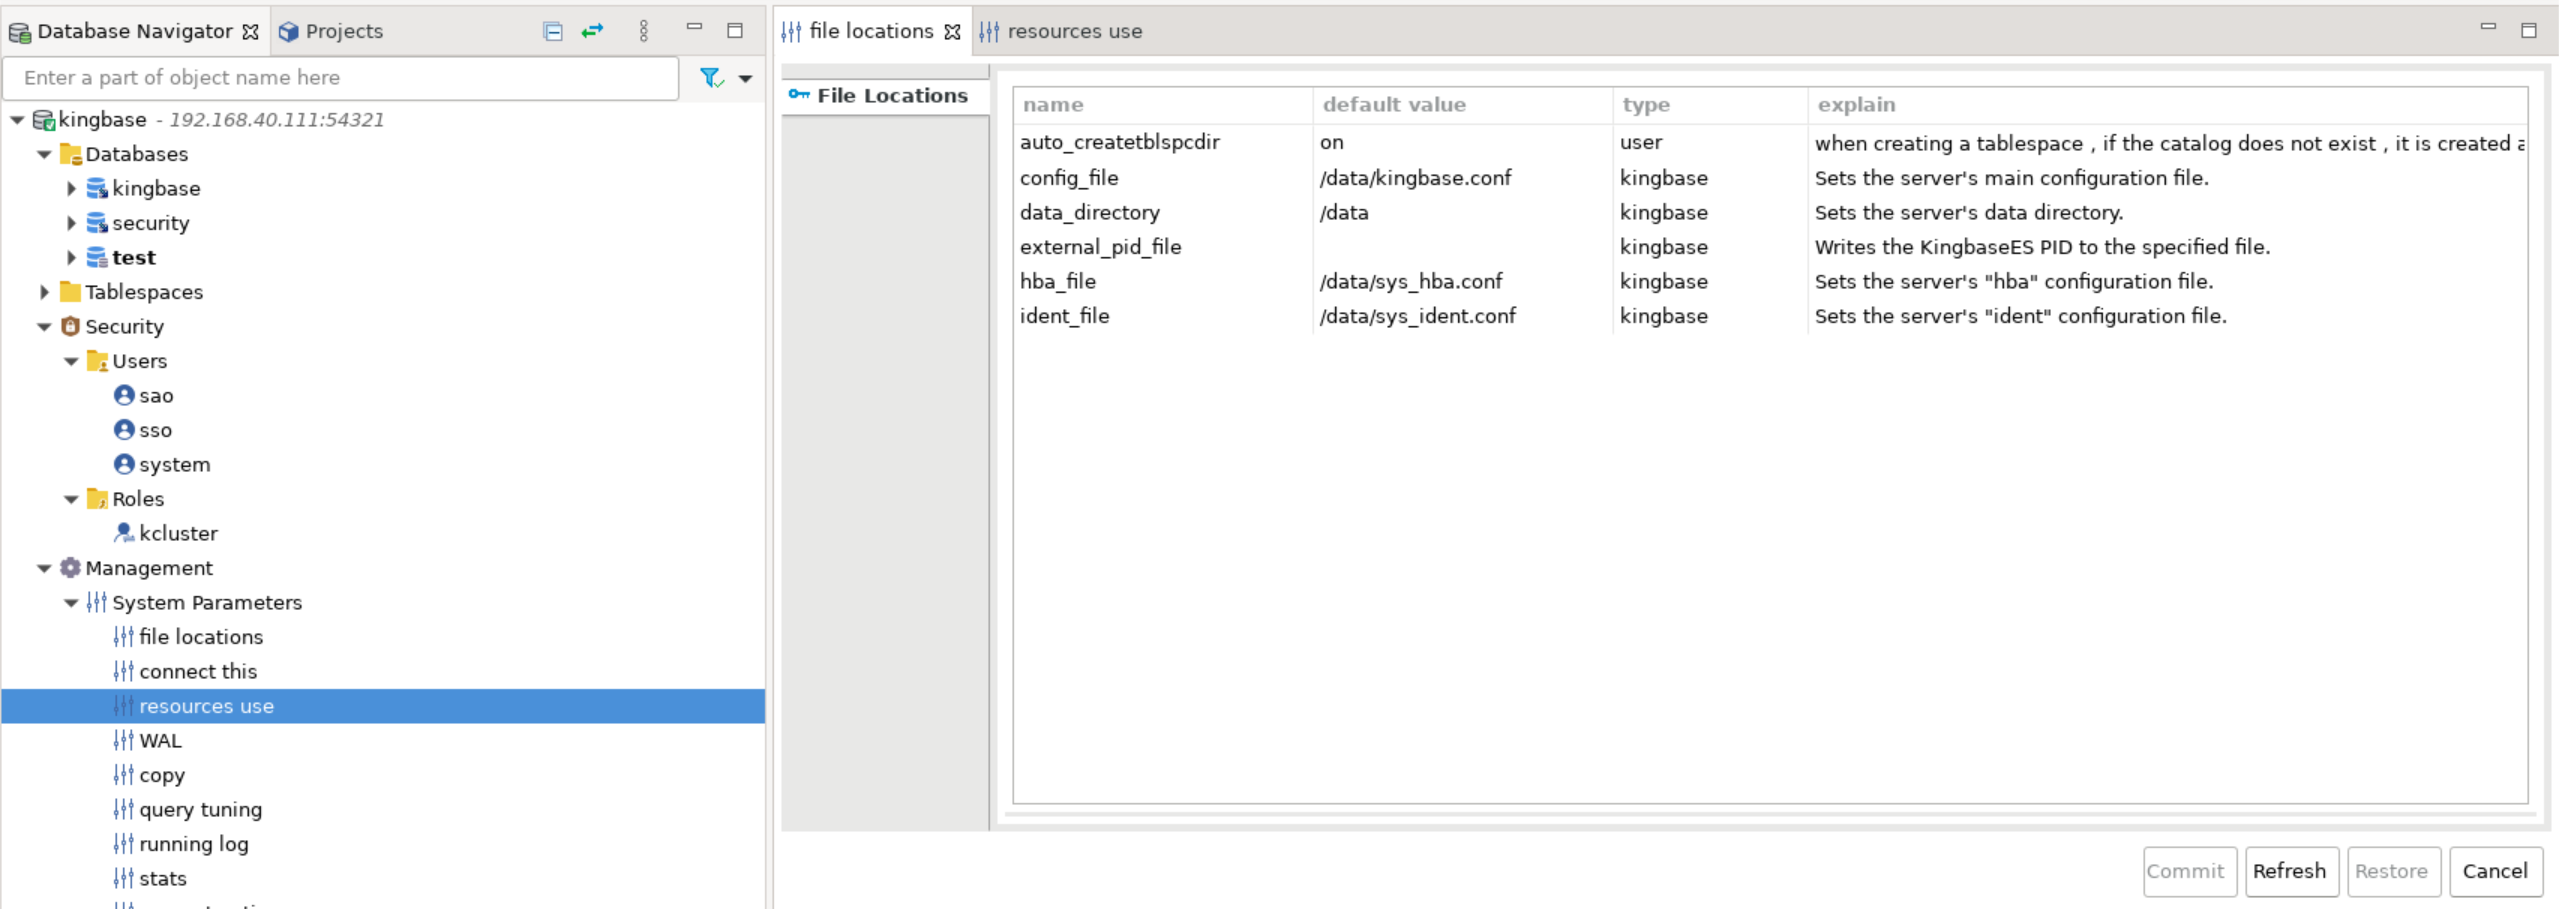This screenshot has height=909, width=2559.
Task: Select the kcluster role icon
Action: point(124,533)
